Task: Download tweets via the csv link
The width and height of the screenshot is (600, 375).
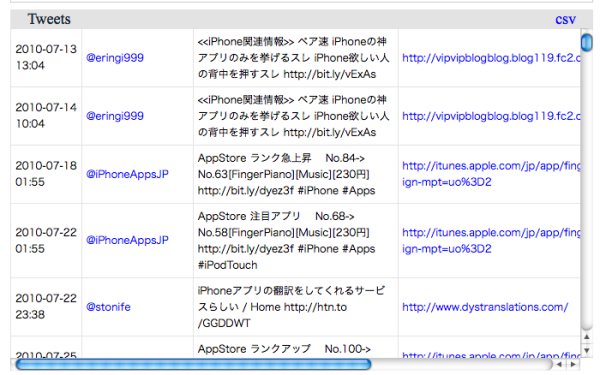Action: pos(565,20)
